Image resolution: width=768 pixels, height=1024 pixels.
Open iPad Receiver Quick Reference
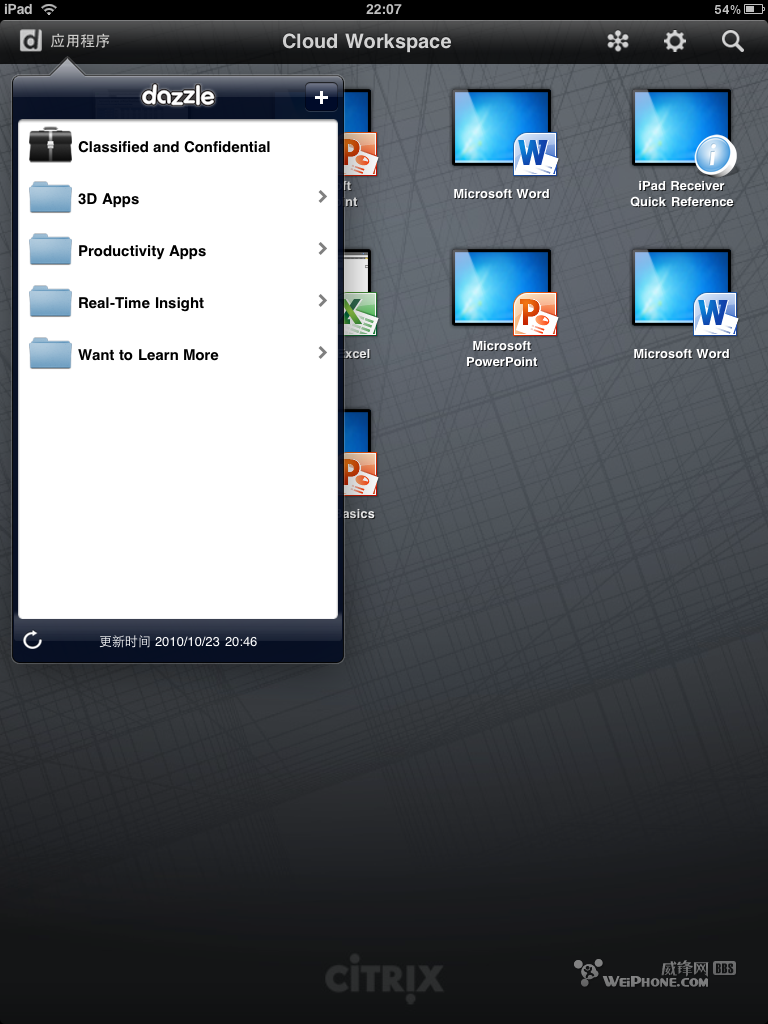[681, 149]
